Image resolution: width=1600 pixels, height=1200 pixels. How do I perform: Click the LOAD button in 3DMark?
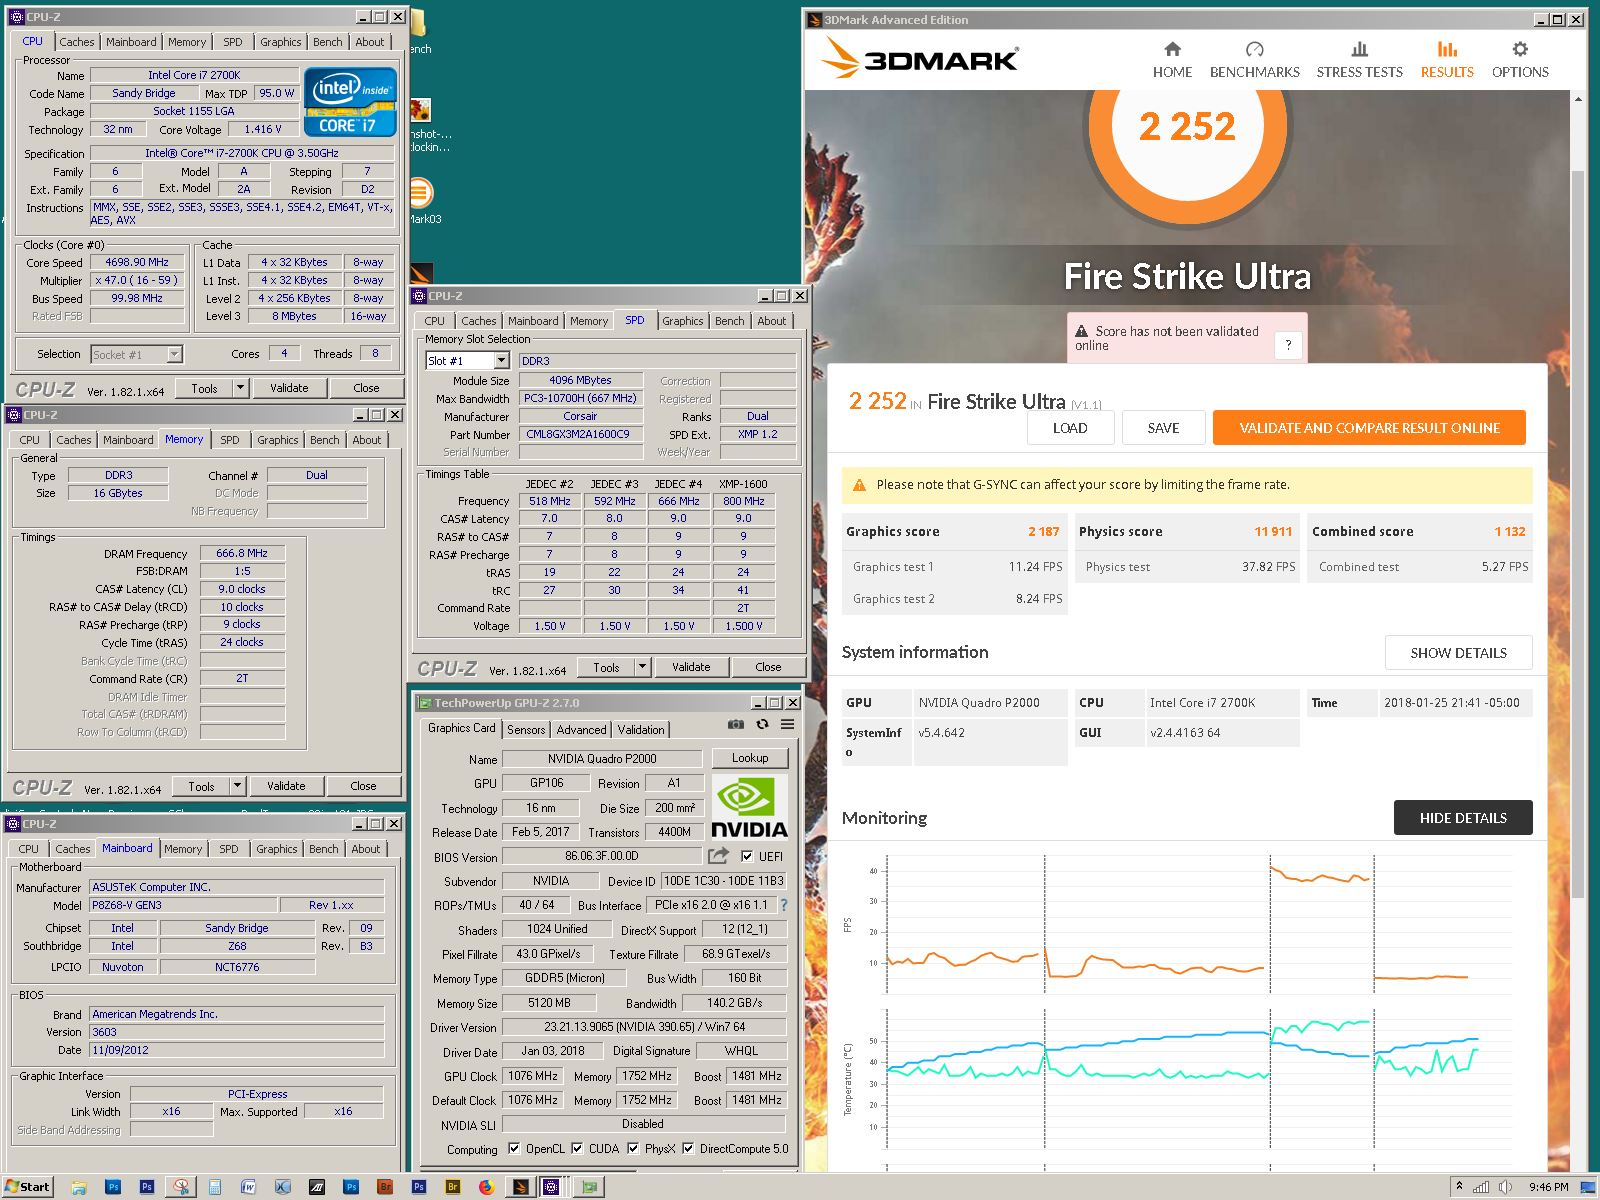(1070, 428)
